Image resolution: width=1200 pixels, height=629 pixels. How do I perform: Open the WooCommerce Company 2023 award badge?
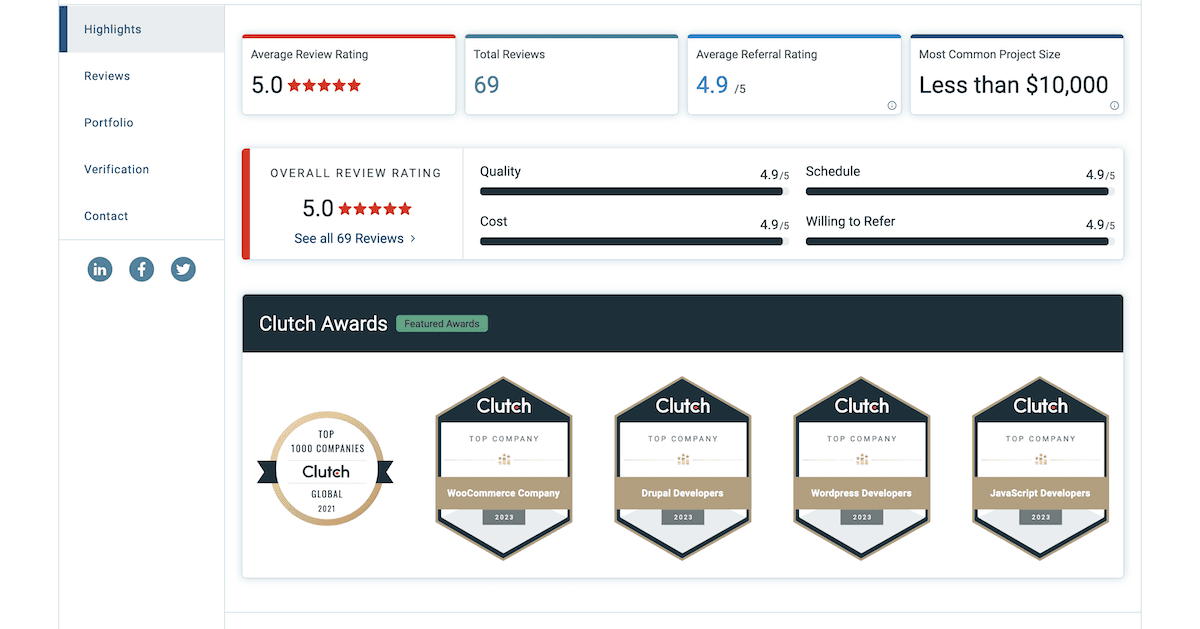[x=503, y=468]
